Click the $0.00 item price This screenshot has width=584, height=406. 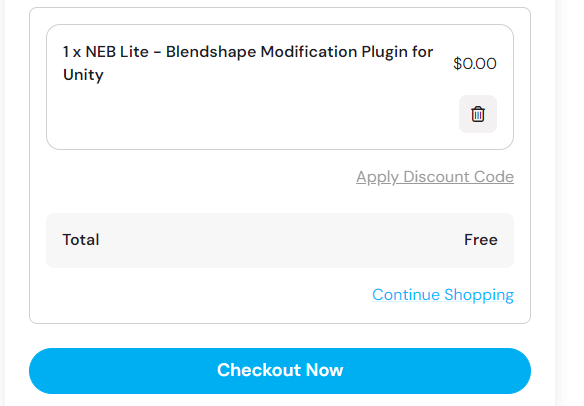(x=475, y=64)
